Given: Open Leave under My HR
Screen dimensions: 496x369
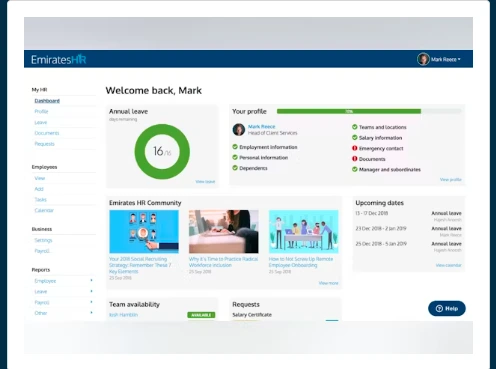Looking at the screenshot, I should coord(41,122).
